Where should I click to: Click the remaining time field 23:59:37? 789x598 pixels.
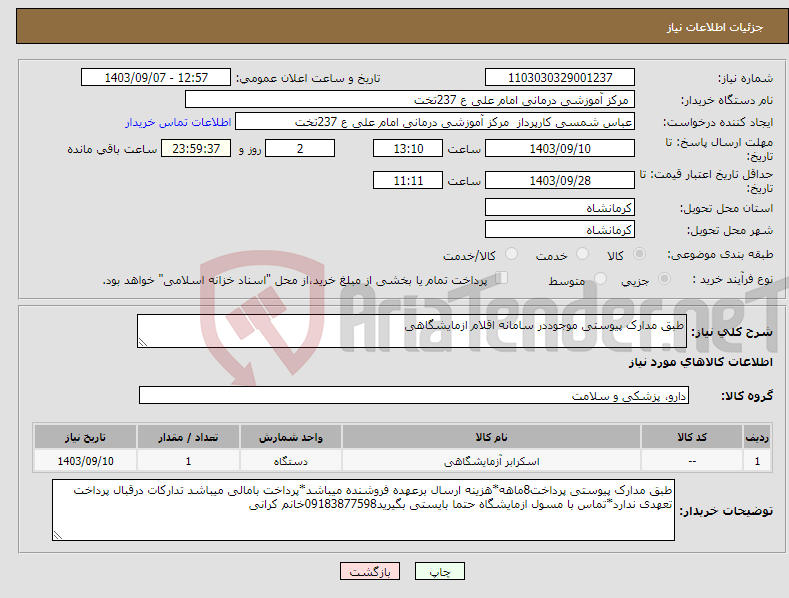(196, 148)
